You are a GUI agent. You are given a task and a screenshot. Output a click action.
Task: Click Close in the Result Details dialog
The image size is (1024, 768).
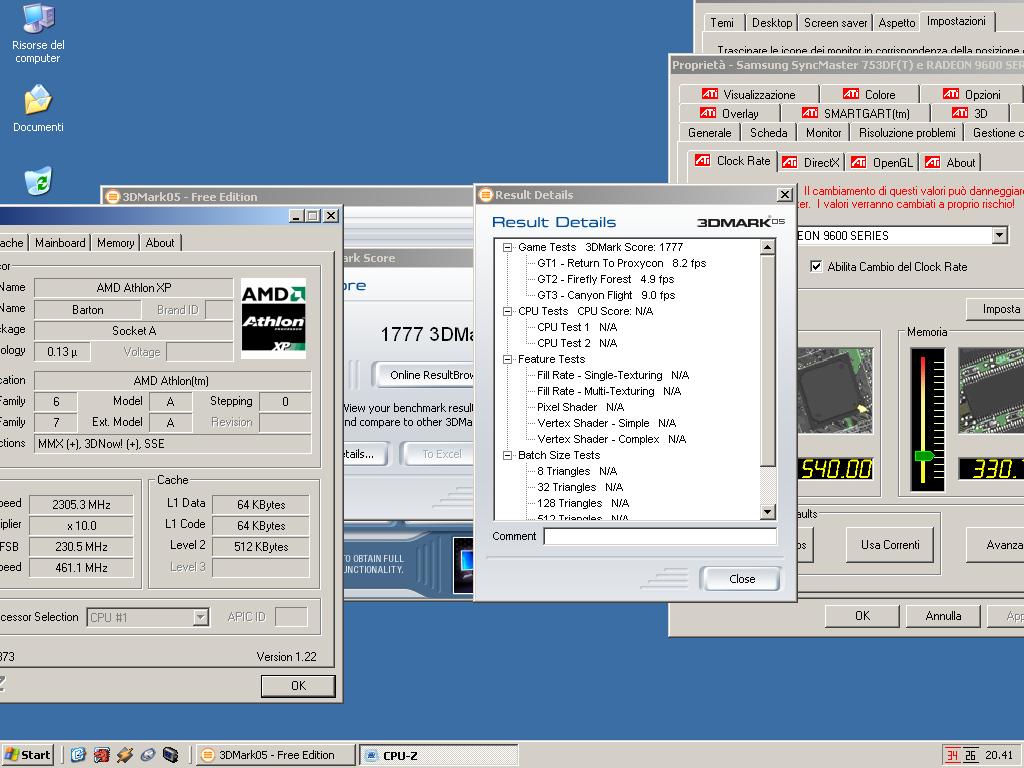point(741,579)
